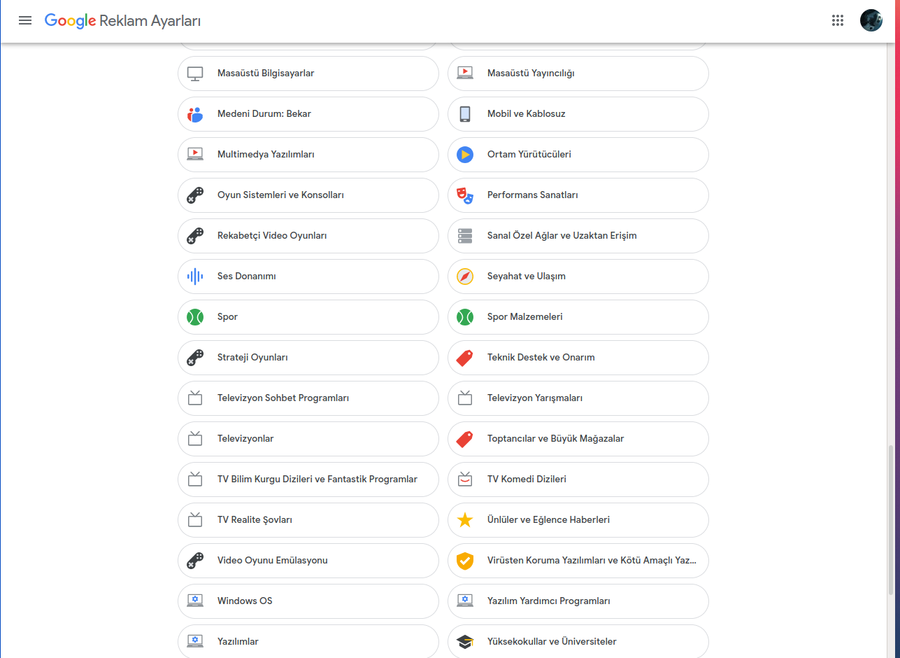
Task: Click the Google logo link
Action: point(70,20)
